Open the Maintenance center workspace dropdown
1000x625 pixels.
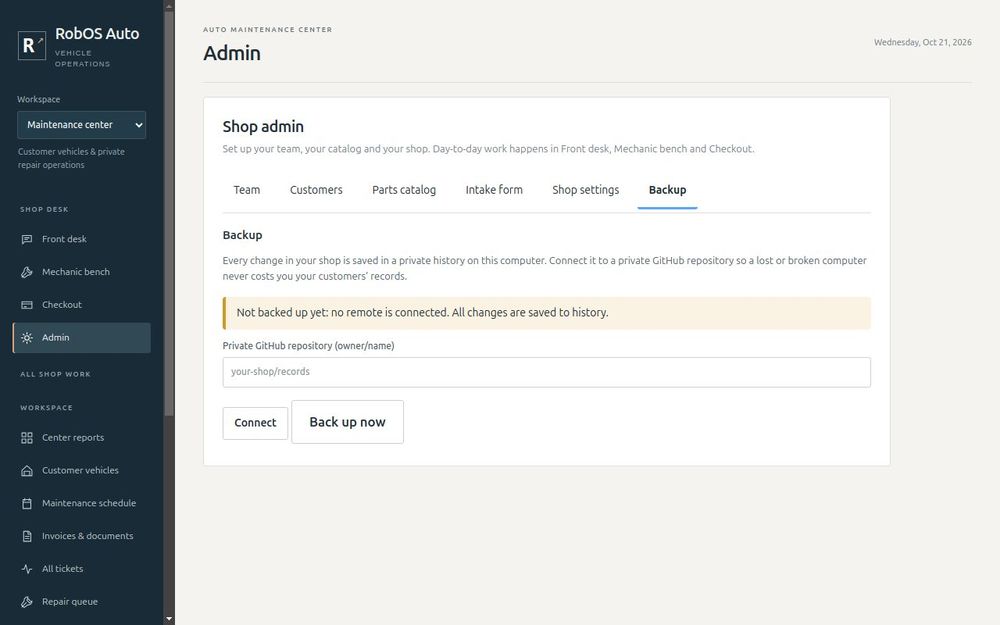[82, 125]
